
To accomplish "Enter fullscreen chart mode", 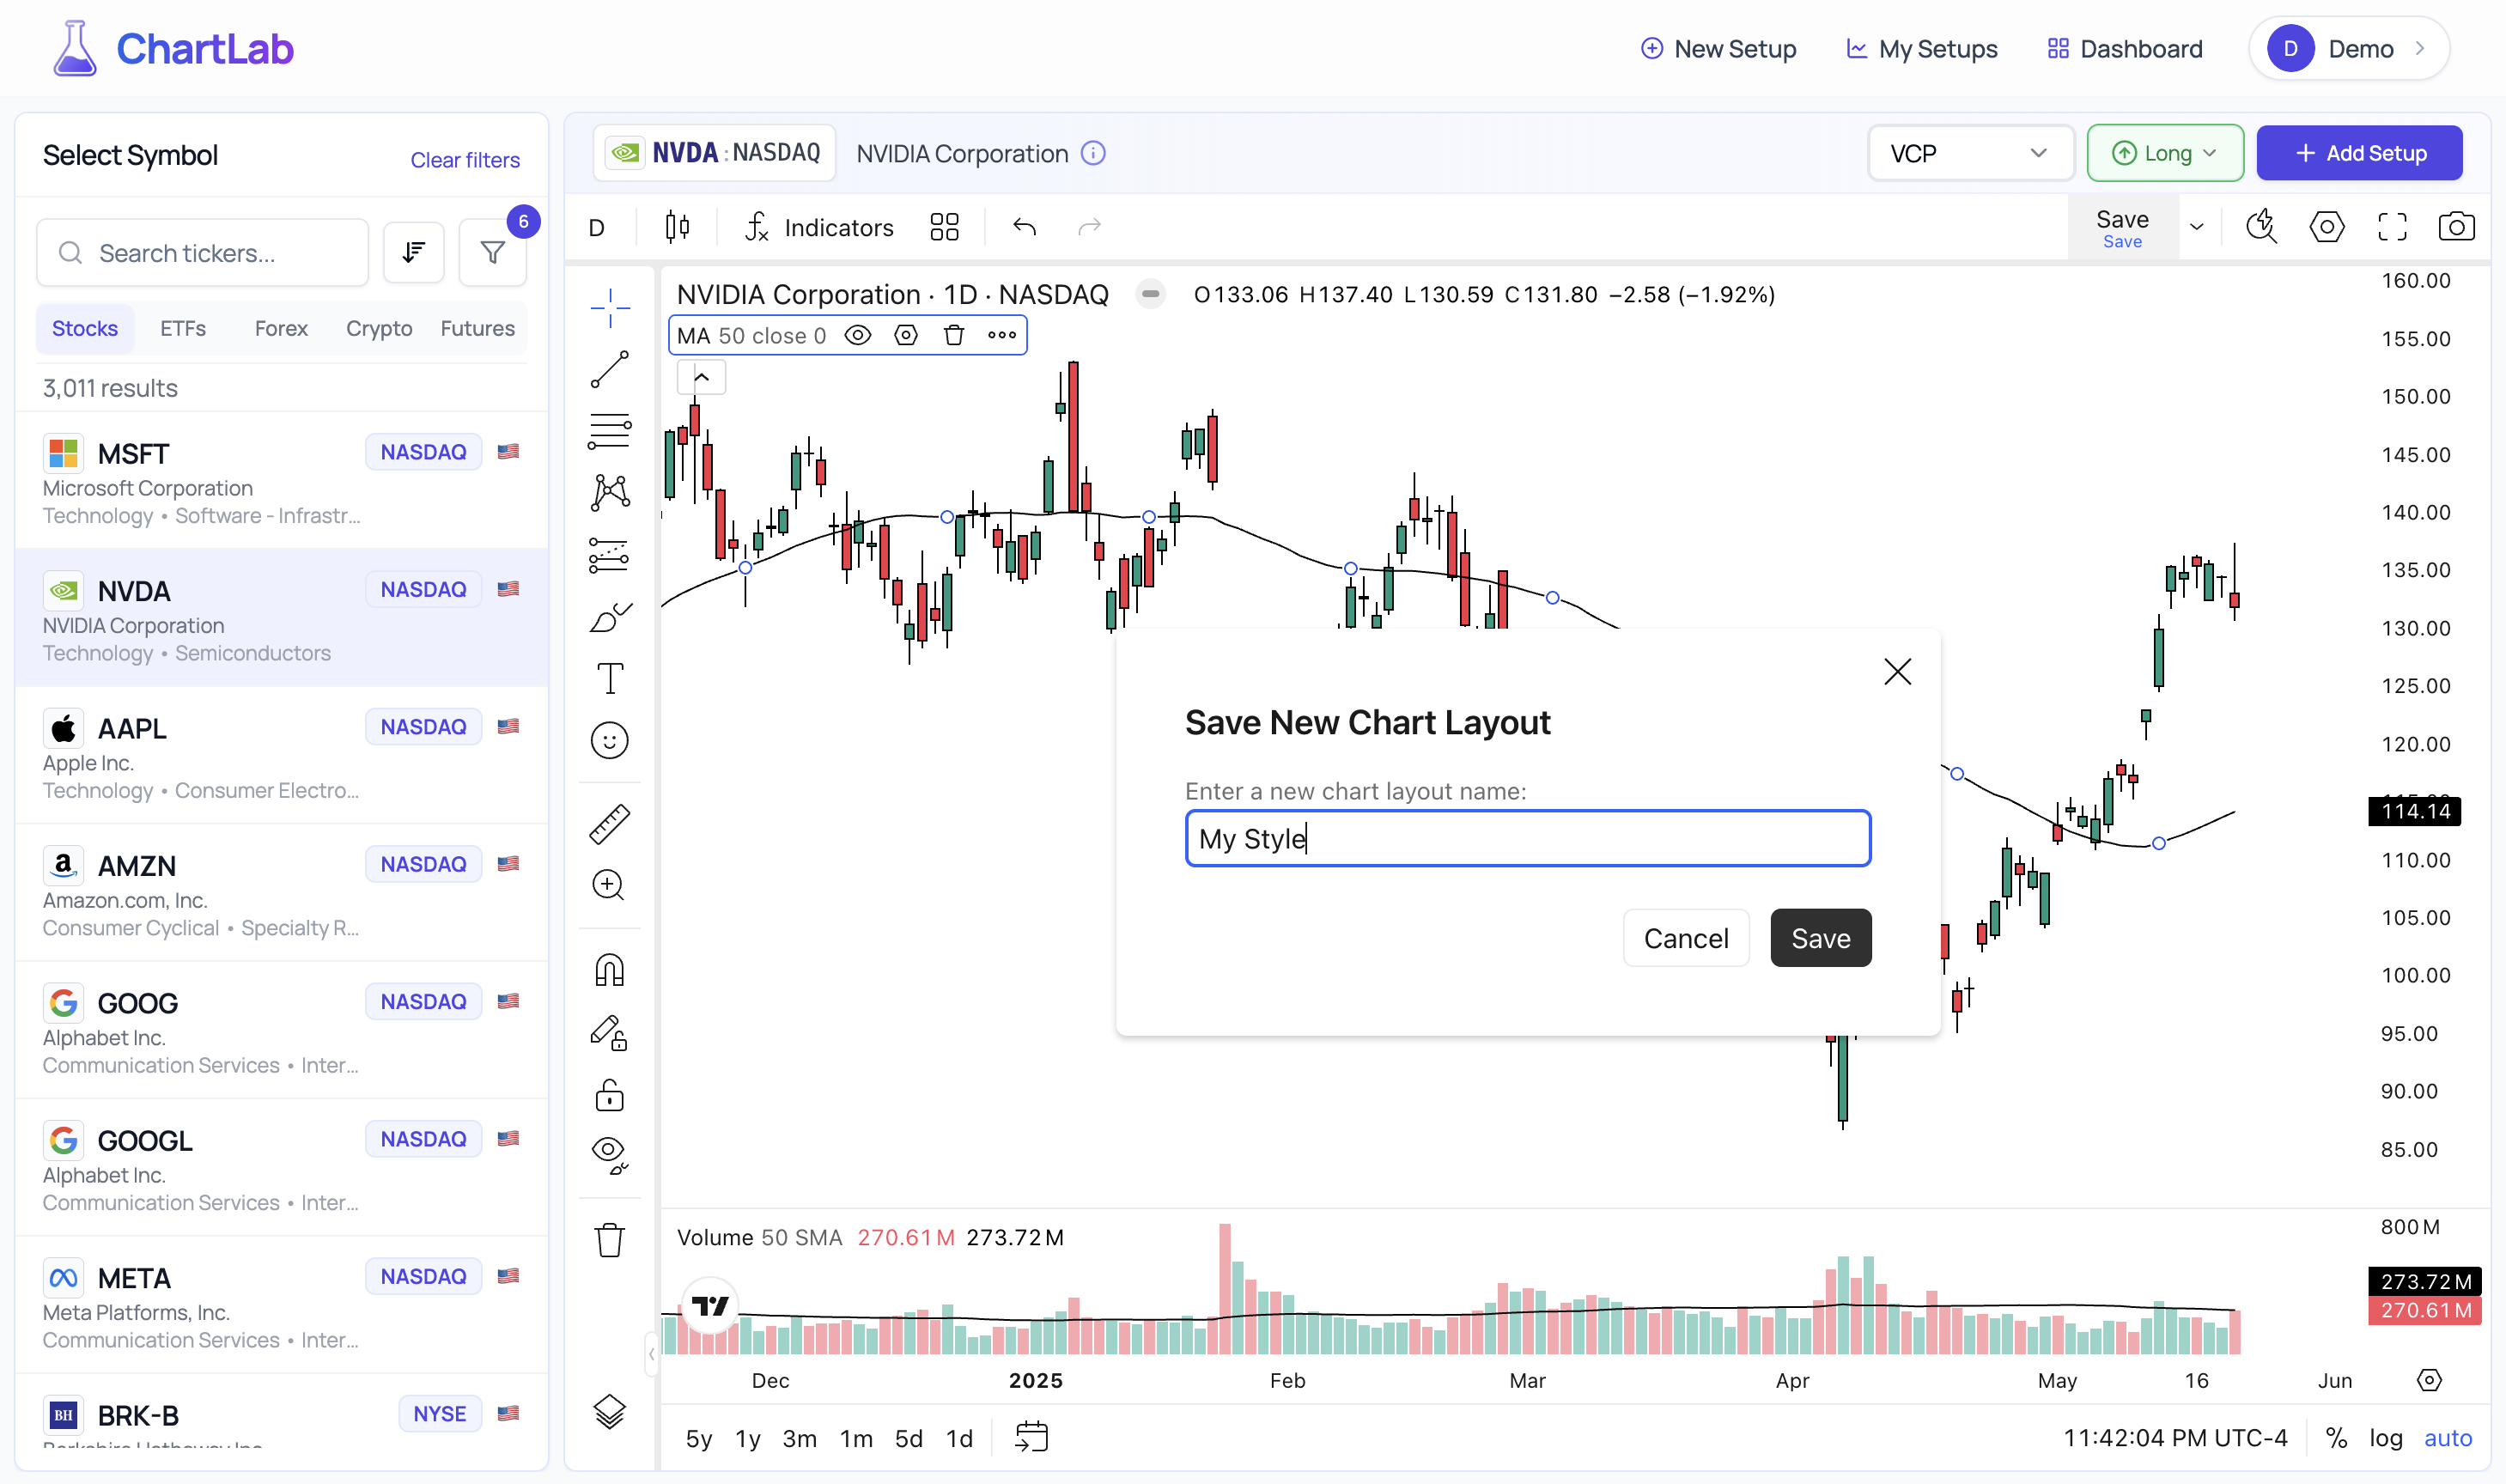I will point(2391,227).
